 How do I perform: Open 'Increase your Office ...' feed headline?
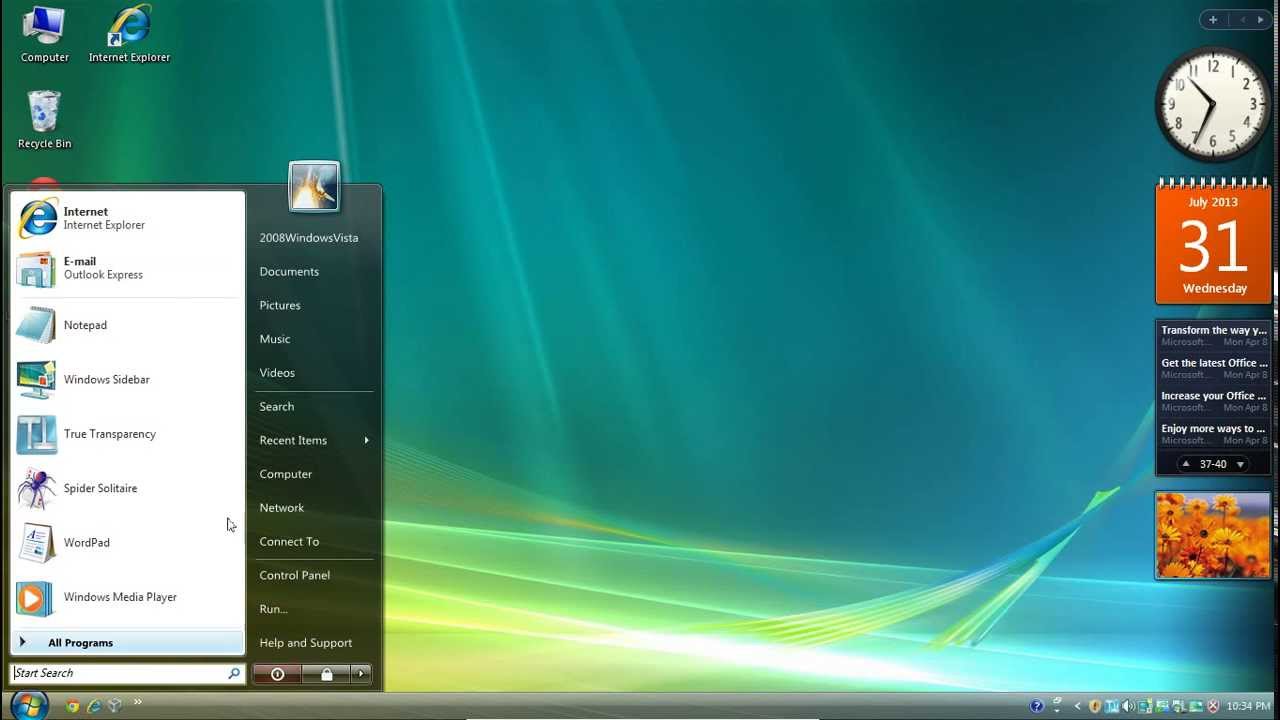(x=1213, y=401)
